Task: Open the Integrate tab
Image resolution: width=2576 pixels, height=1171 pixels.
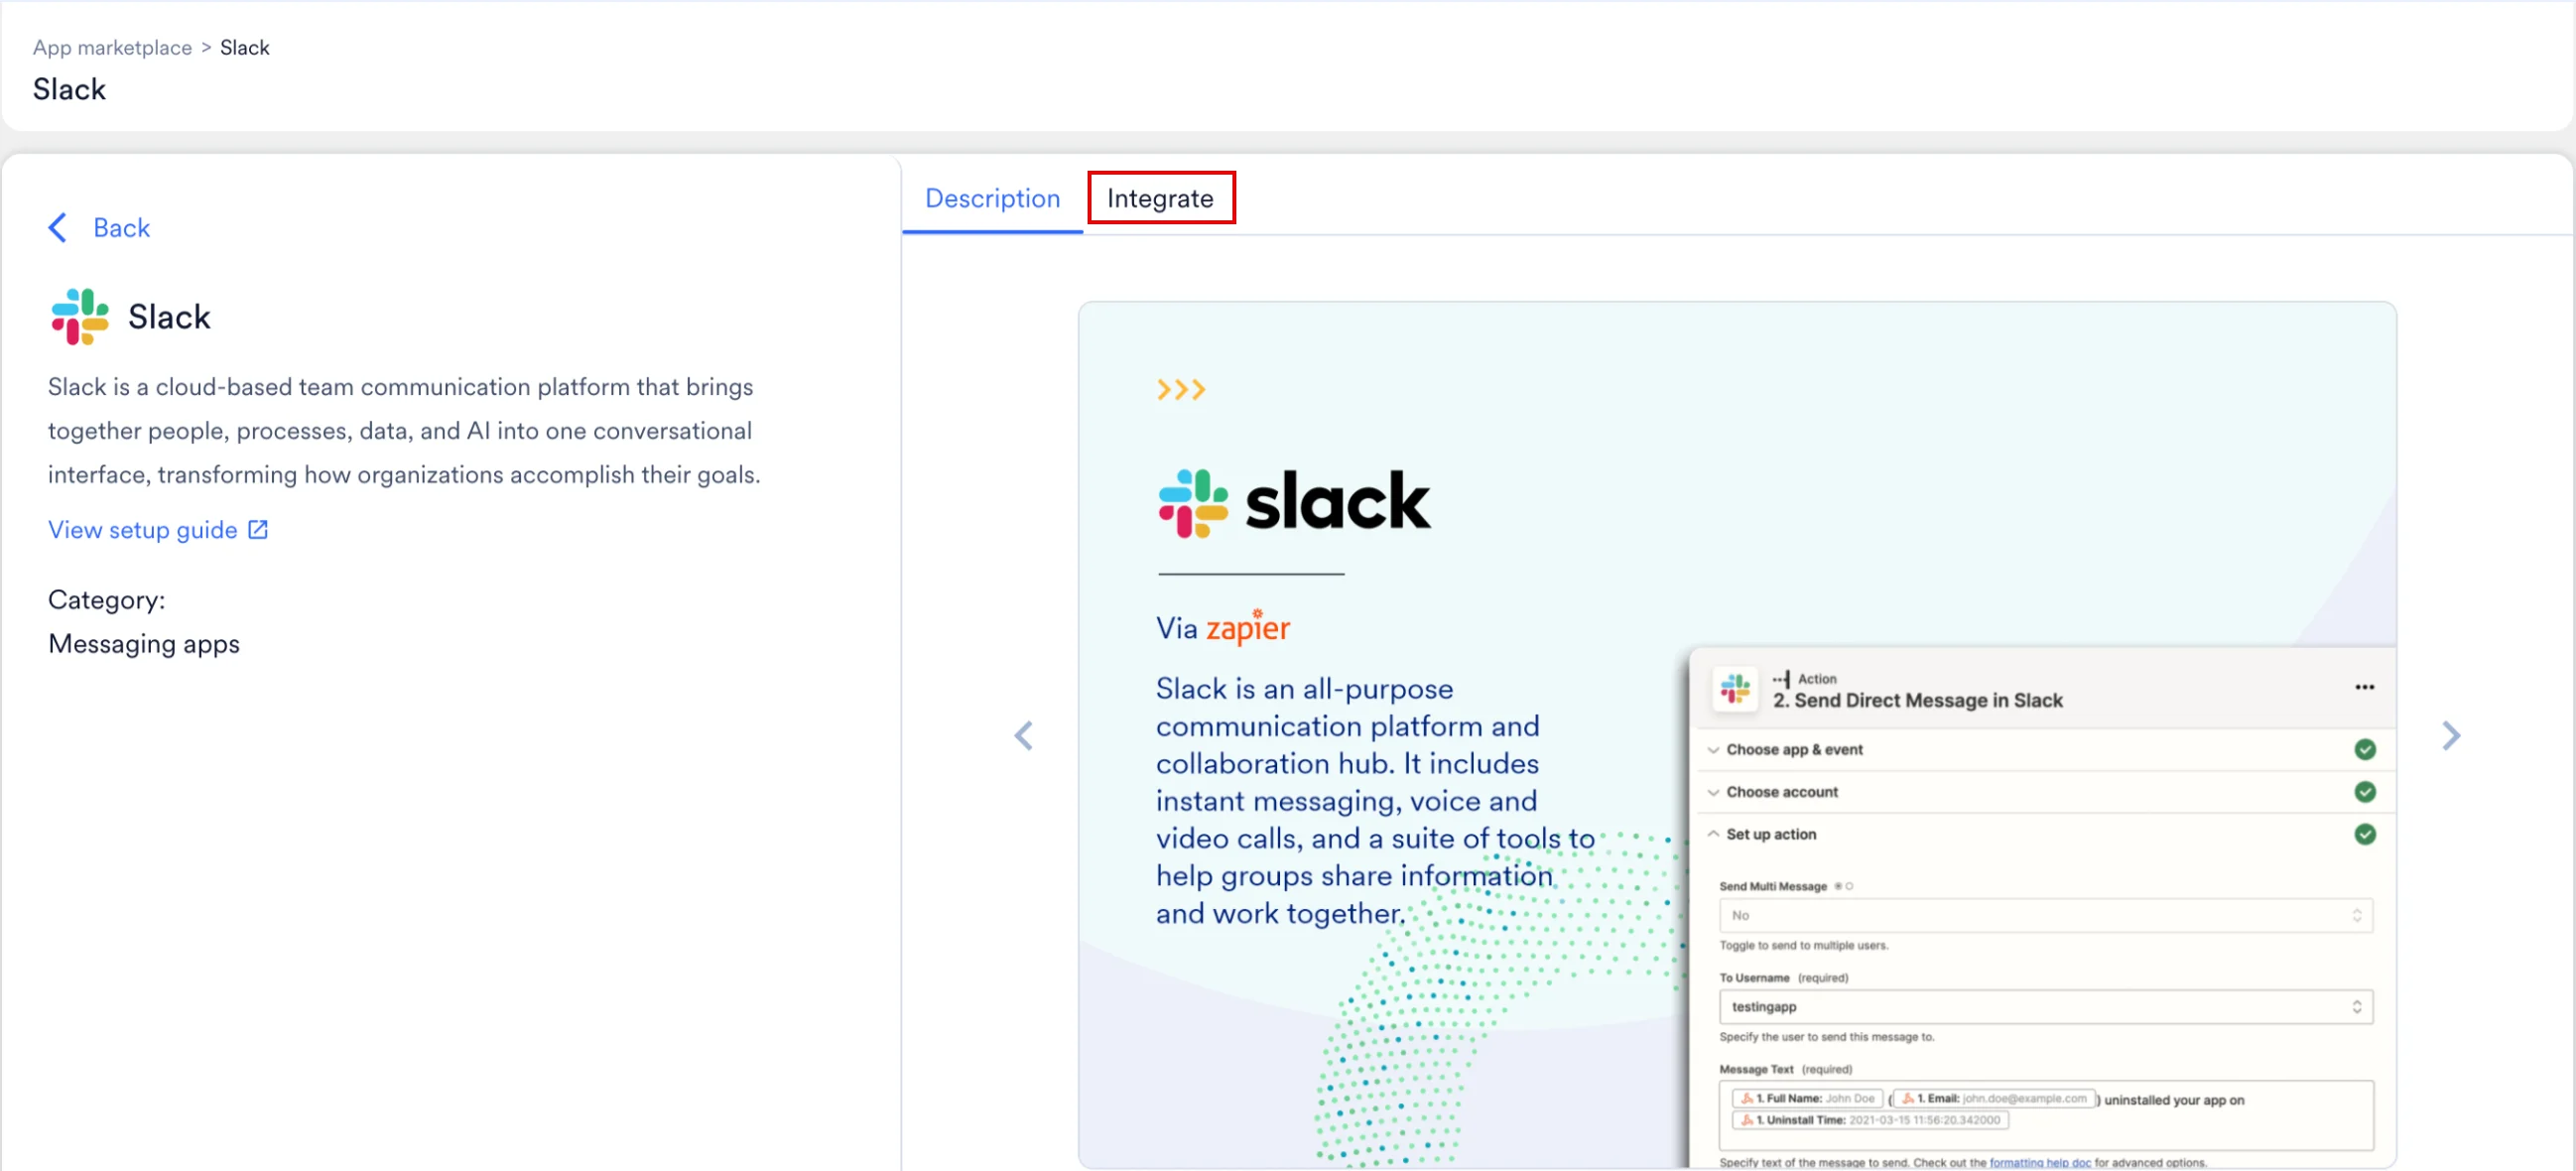Action: [x=1160, y=198]
